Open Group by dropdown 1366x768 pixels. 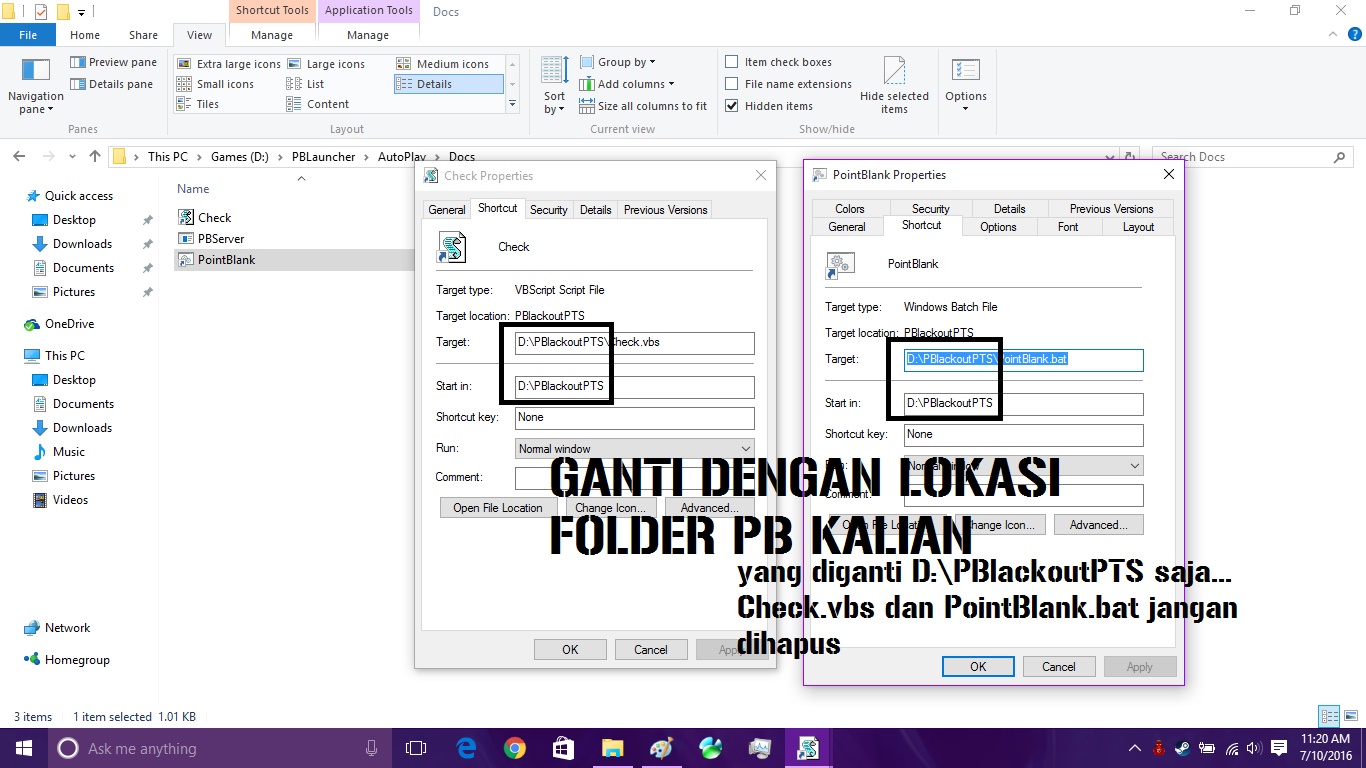(x=618, y=62)
